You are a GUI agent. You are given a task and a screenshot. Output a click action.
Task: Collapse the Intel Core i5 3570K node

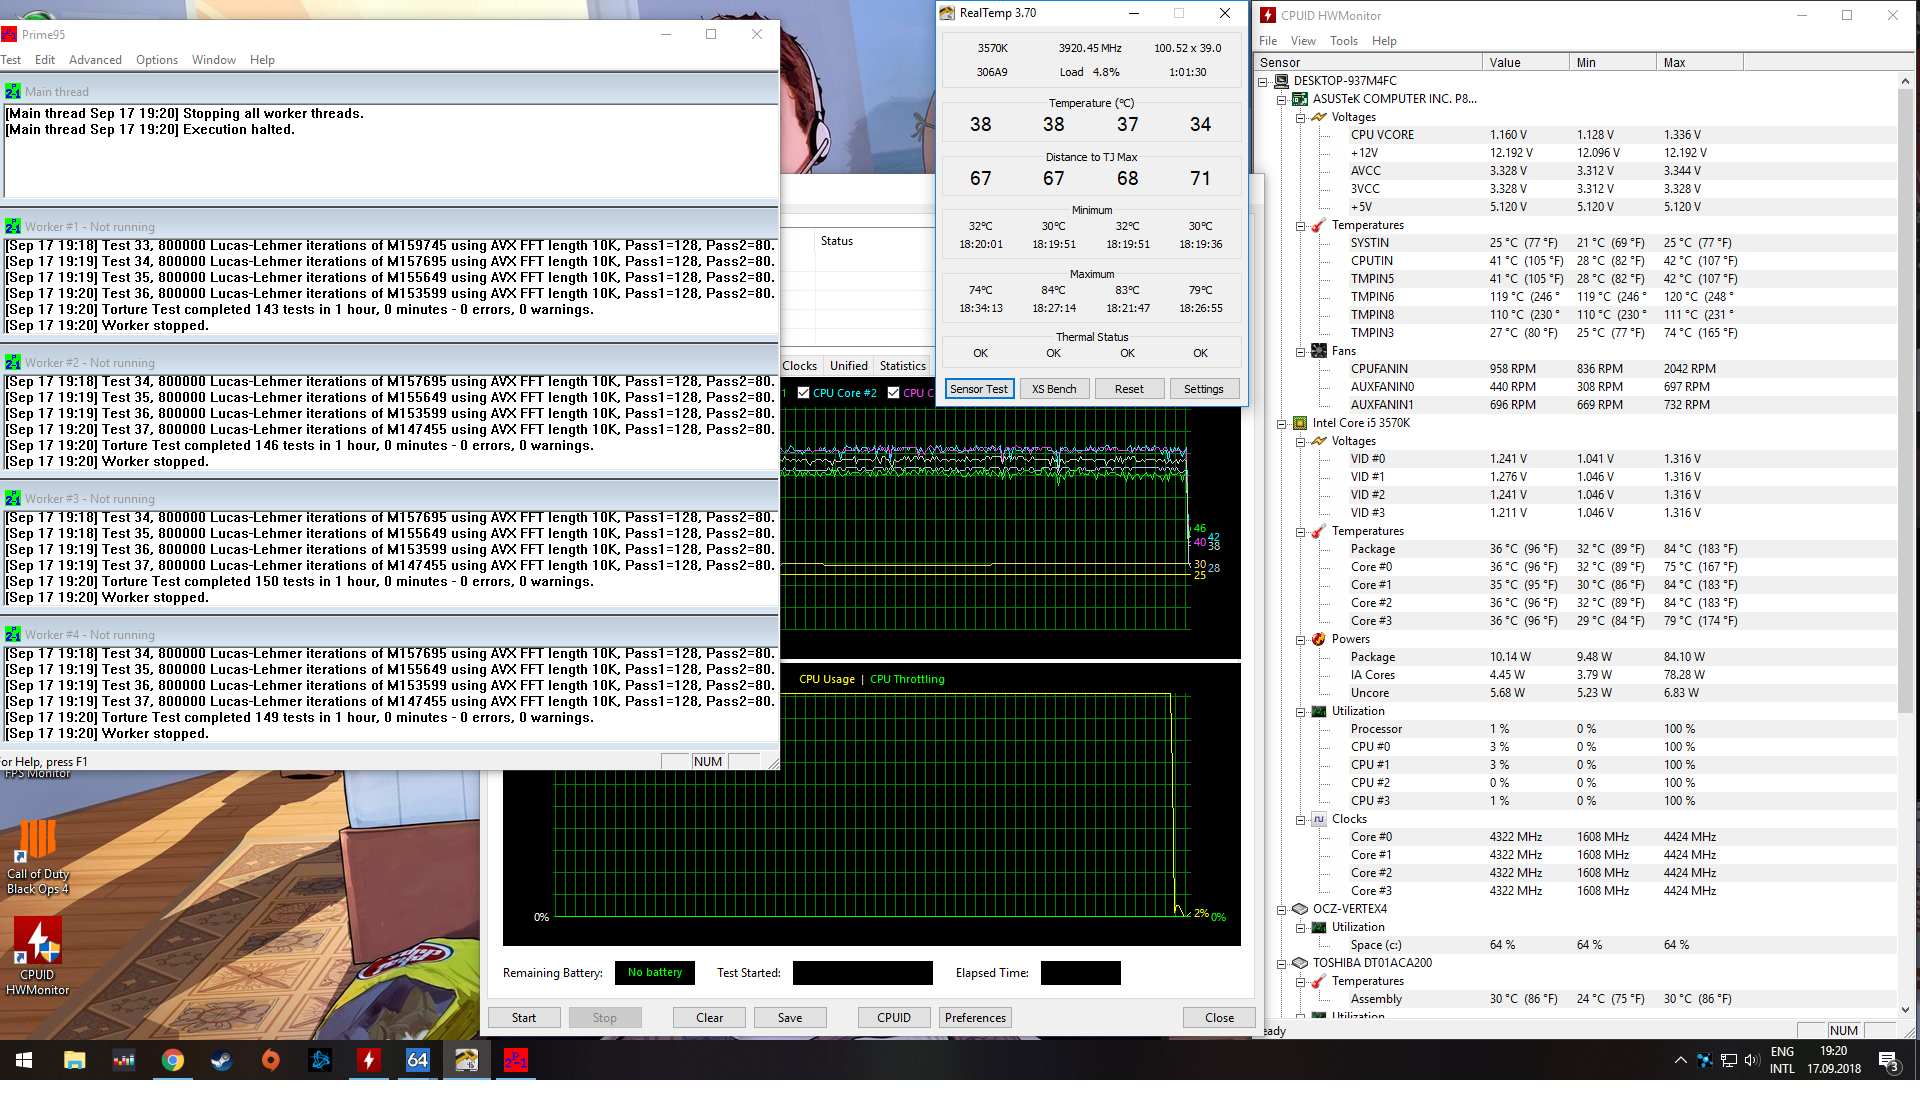(1281, 423)
